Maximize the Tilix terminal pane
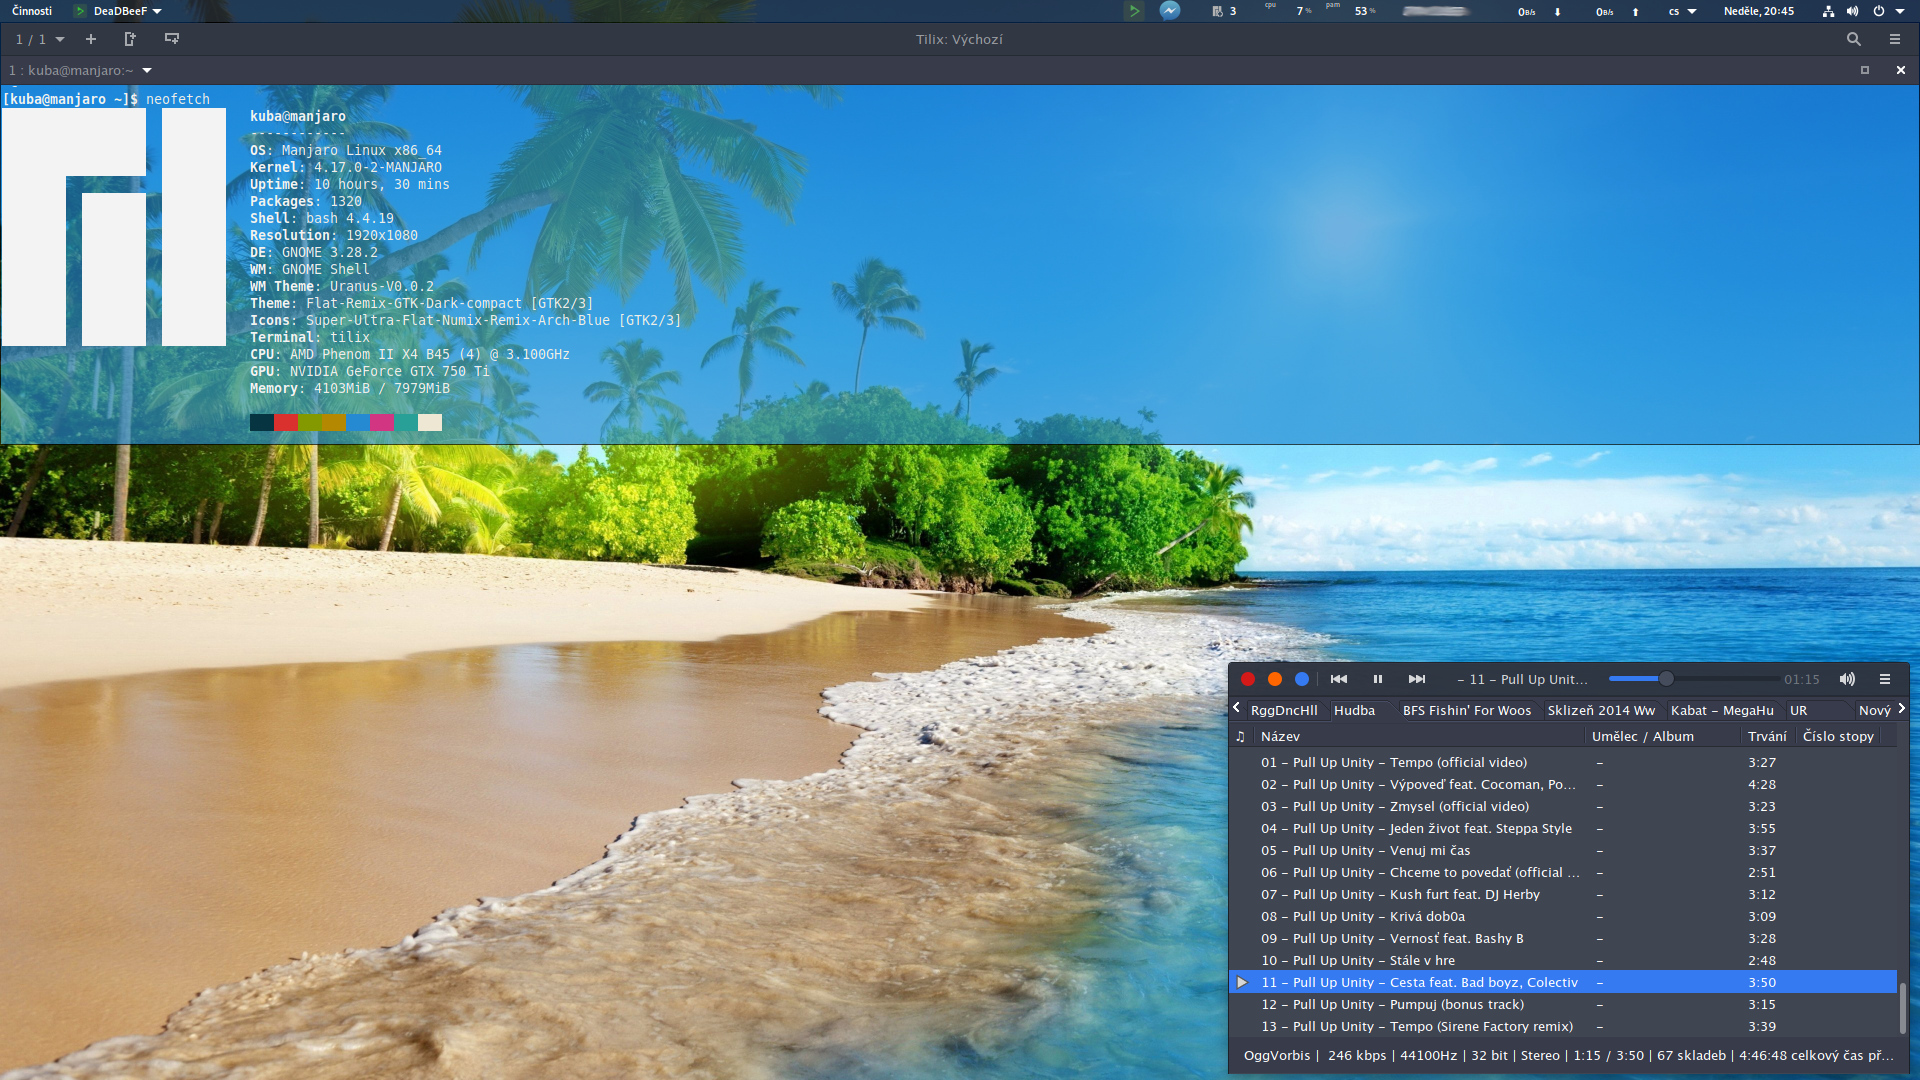This screenshot has height=1080, width=1920. point(1864,70)
